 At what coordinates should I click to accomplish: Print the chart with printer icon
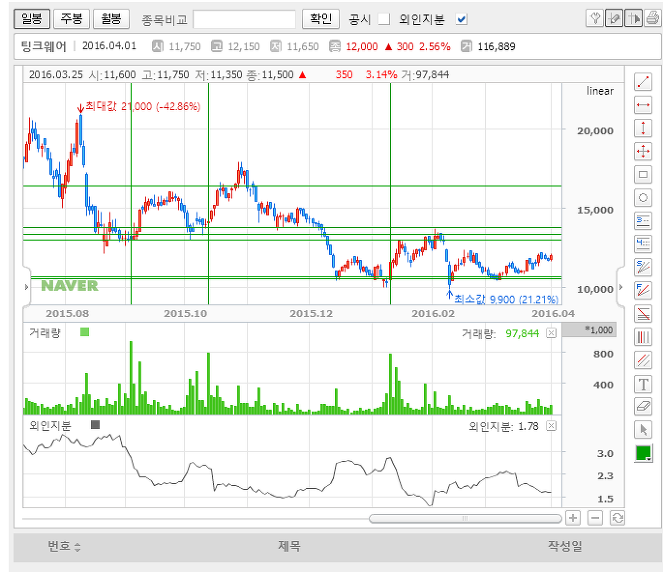point(652,19)
